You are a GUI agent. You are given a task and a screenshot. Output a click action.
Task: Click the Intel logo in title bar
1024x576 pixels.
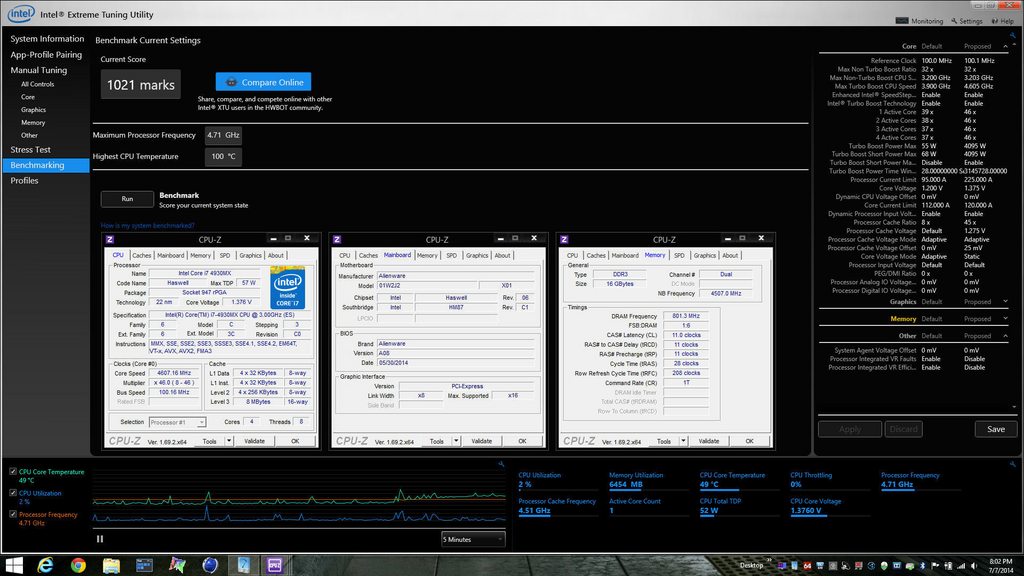coord(21,13)
